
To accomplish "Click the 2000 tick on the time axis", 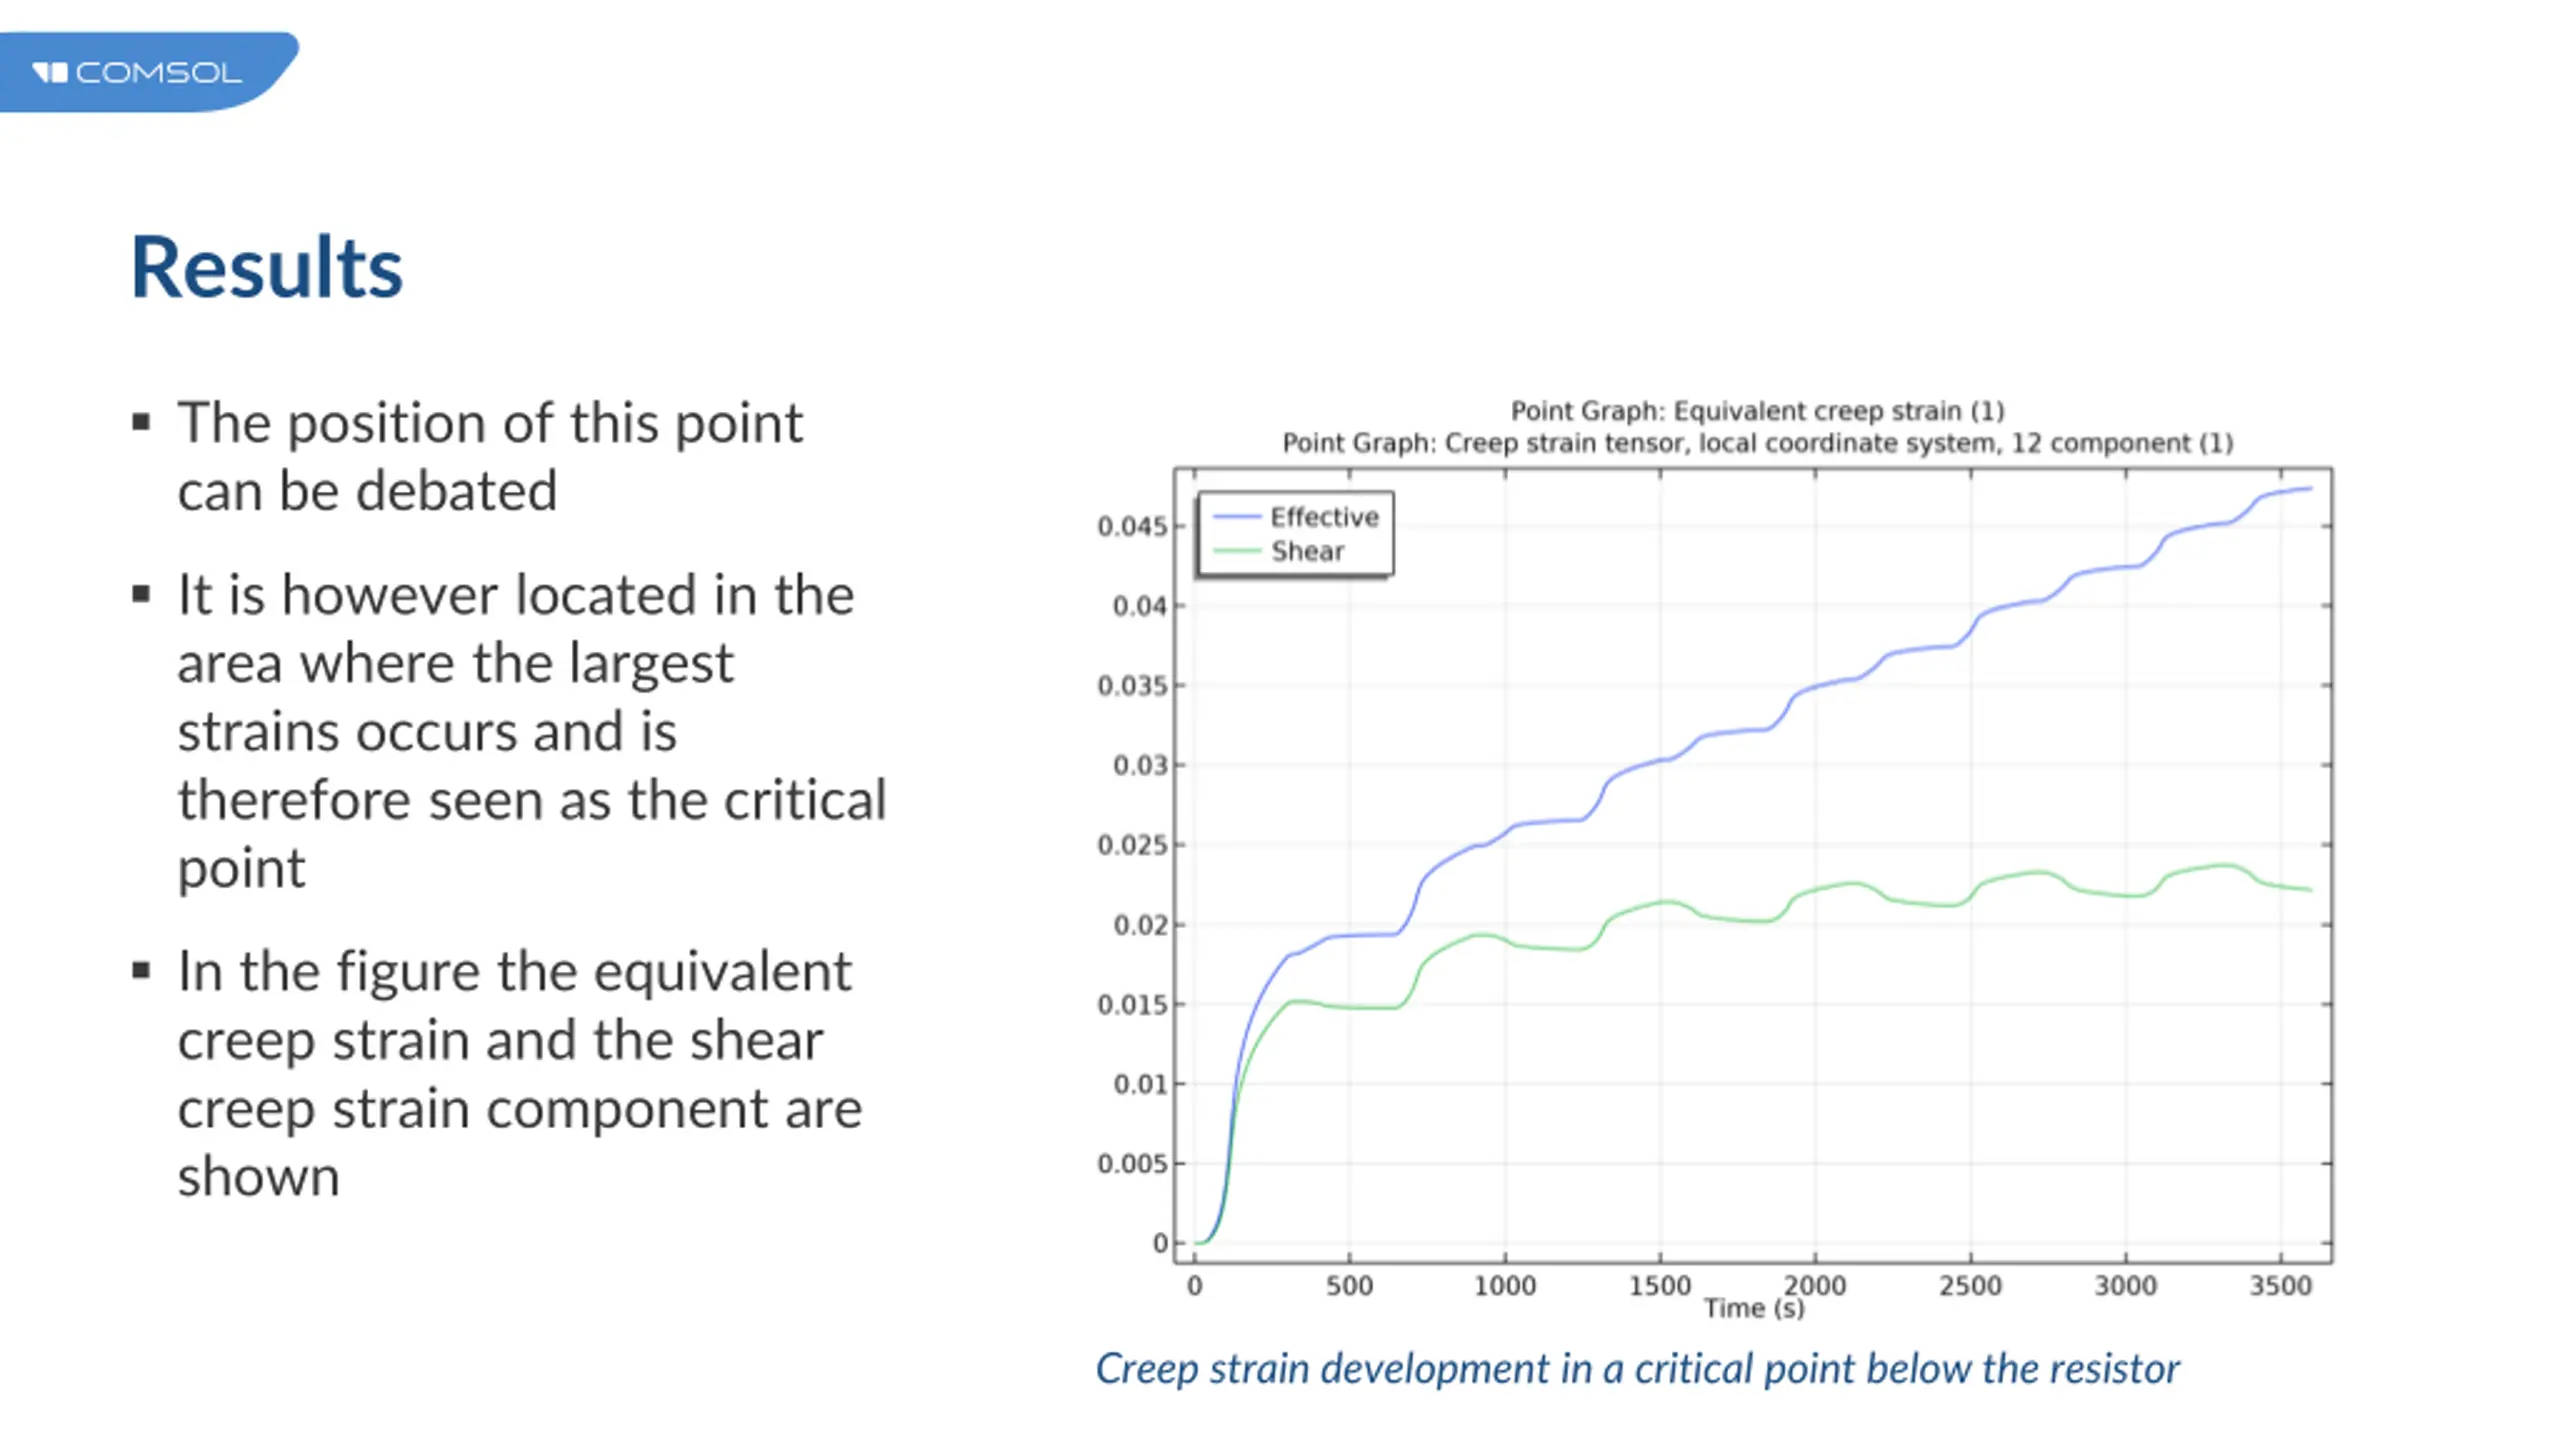I will click(1814, 1285).
